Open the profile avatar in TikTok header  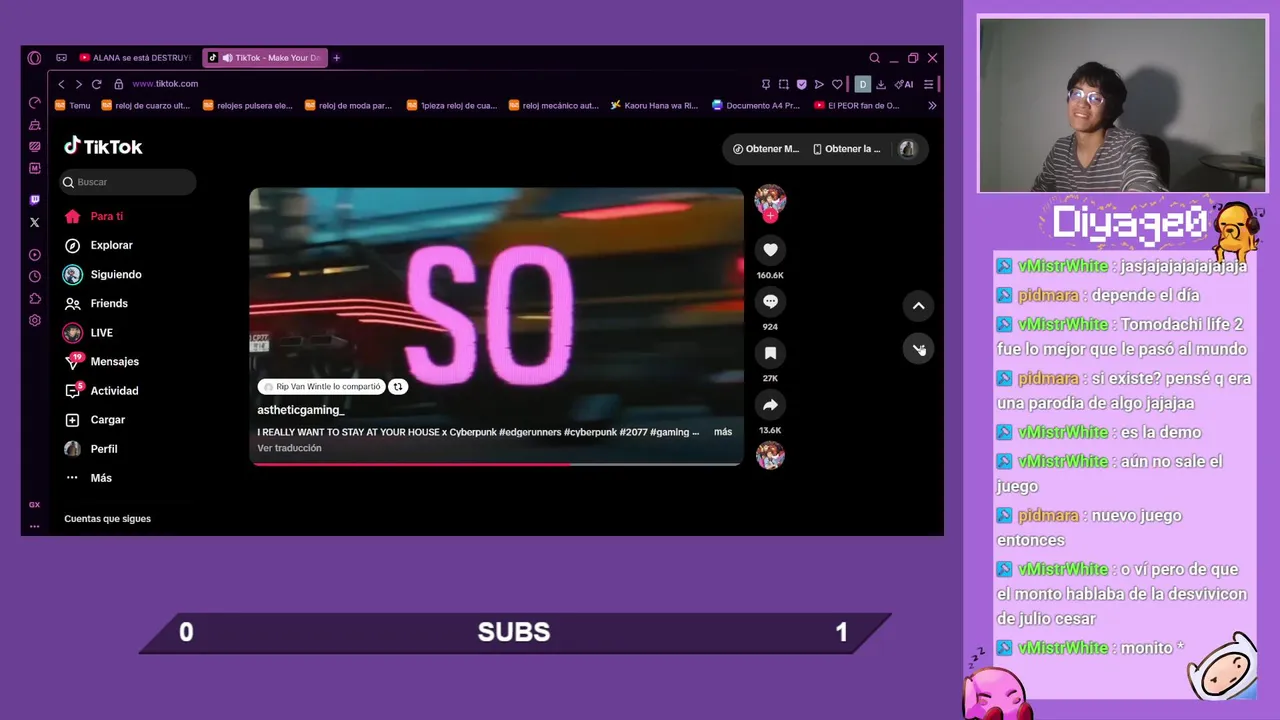tap(907, 149)
